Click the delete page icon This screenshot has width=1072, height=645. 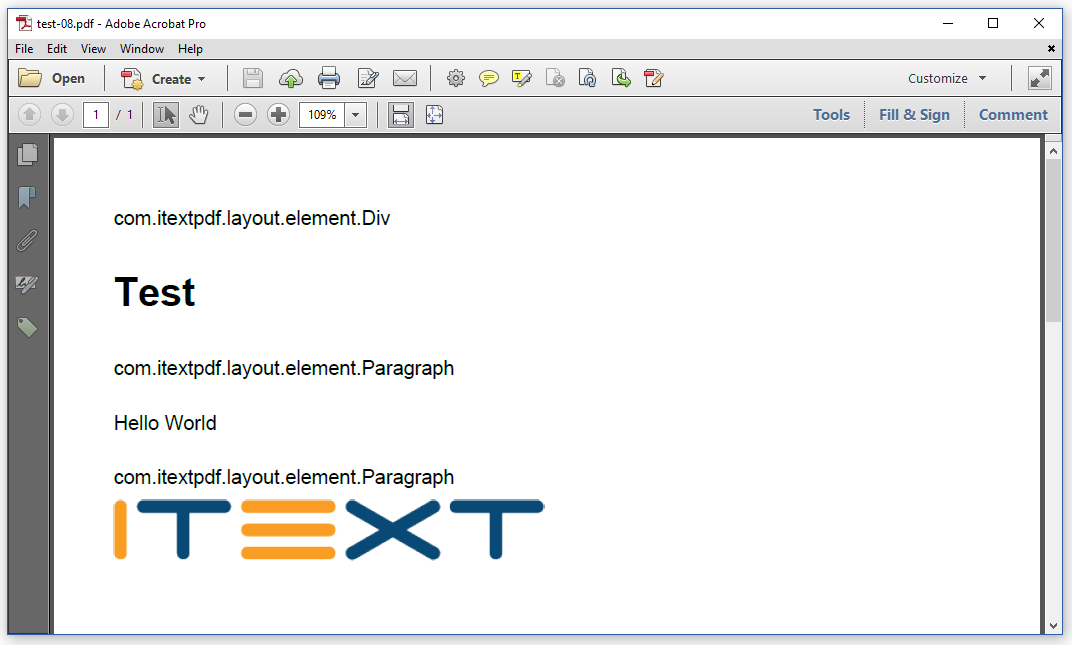(555, 79)
